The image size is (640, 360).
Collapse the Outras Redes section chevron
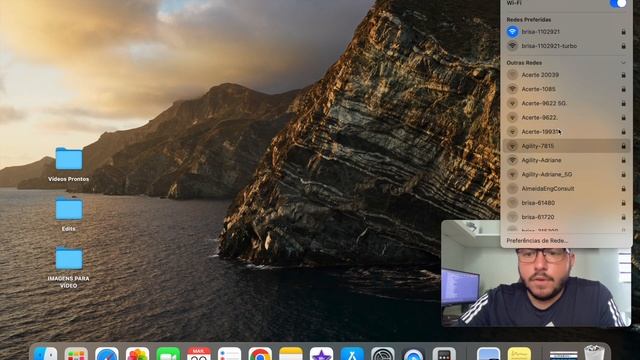click(623, 63)
